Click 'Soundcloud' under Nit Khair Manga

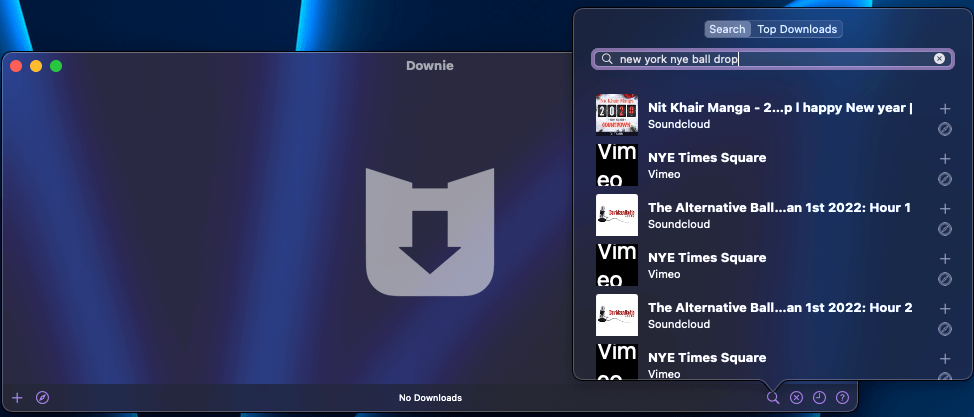tap(679, 124)
